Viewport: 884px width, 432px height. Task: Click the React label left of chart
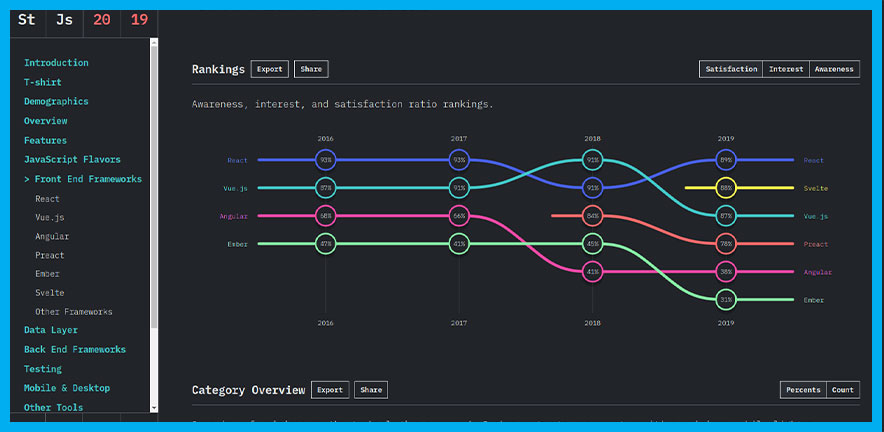coord(237,160)
